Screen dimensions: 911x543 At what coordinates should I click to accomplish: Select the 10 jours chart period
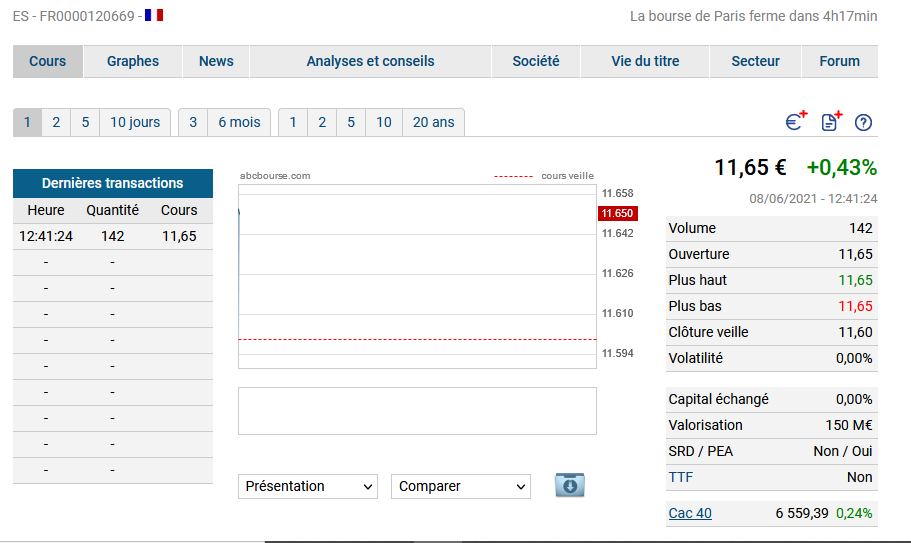[135, 123]
